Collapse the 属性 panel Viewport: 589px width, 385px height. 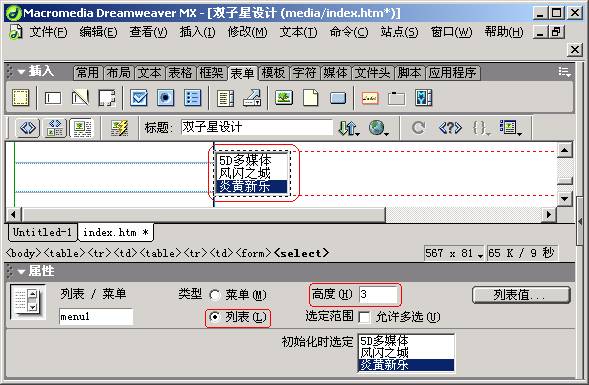pos(21,272)
